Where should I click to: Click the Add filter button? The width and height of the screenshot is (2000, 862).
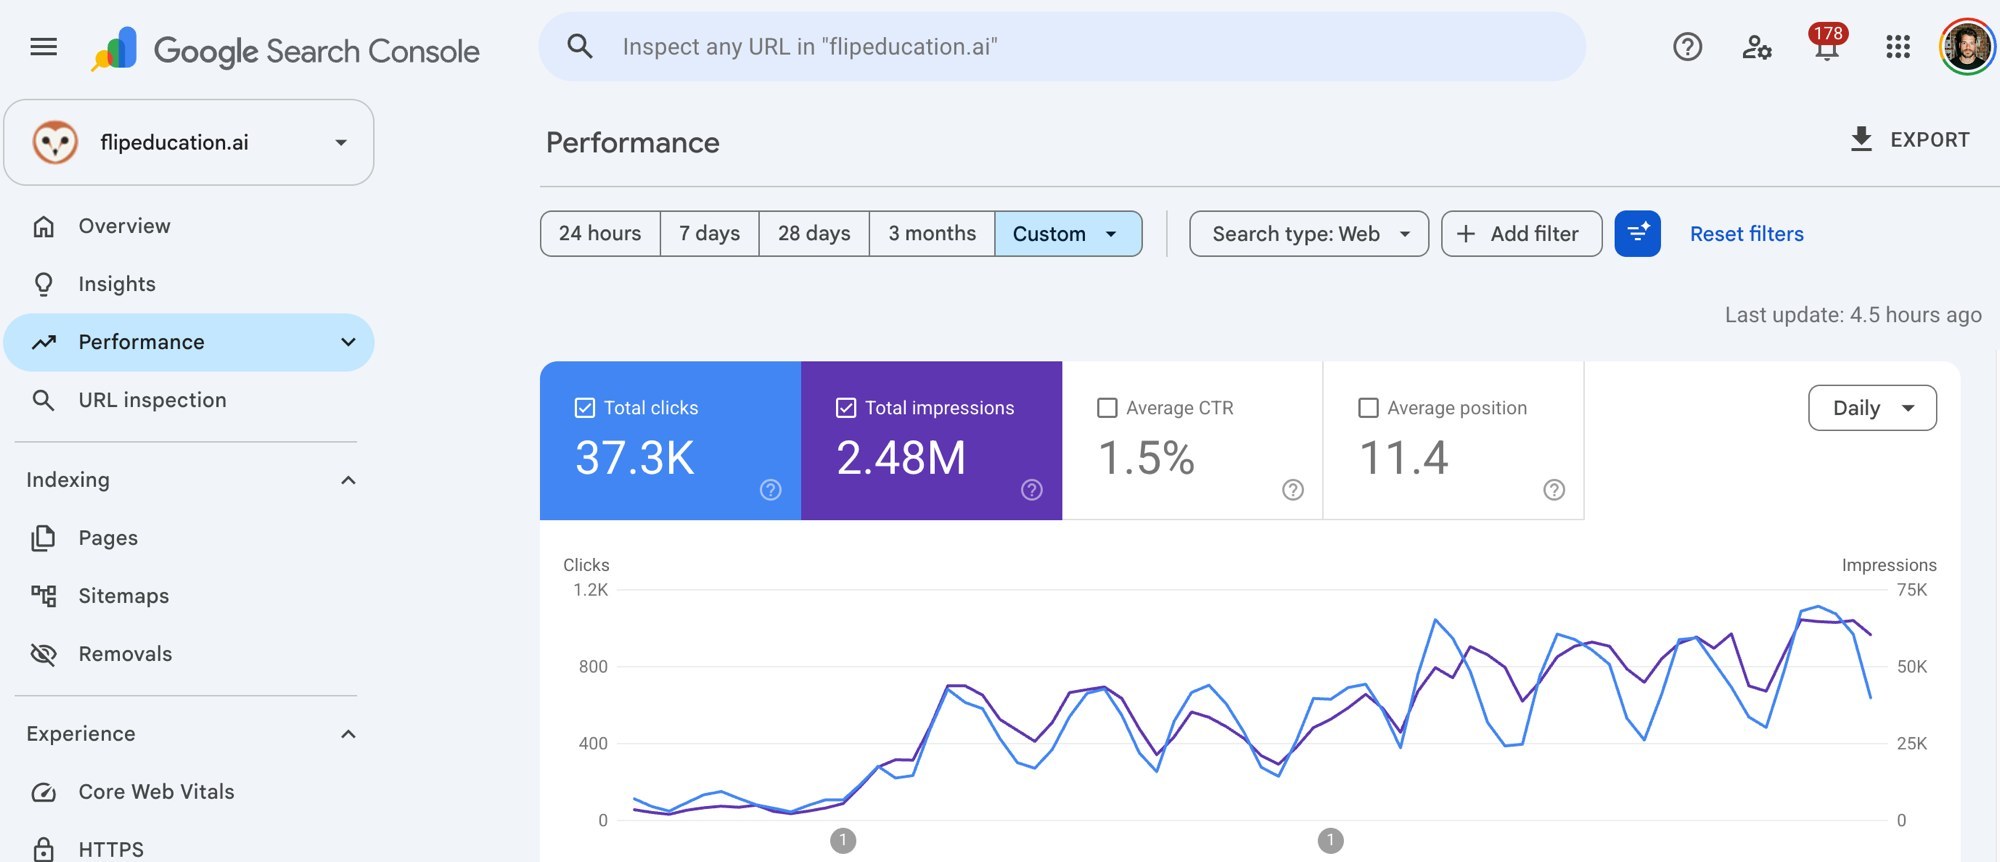coord(1521,234)
